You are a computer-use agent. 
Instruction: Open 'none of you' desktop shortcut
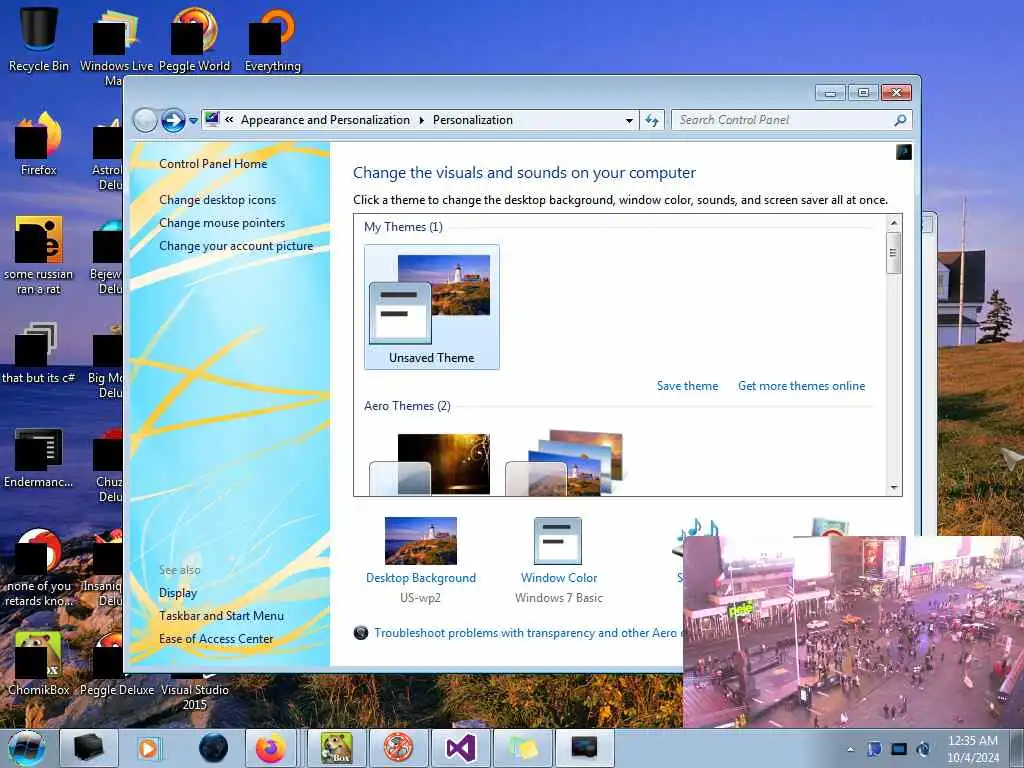(x=39, y=567)
